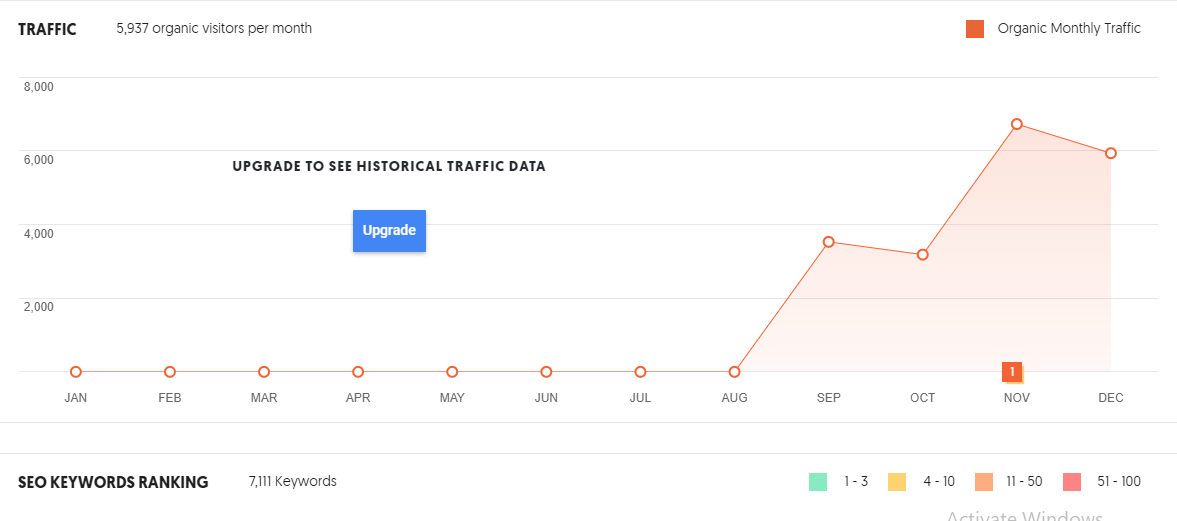The width and height of the screenshot is (1177, 521).
Task: Click the September traffic data point
Action: pyautogui.click(x=828, y=242)
